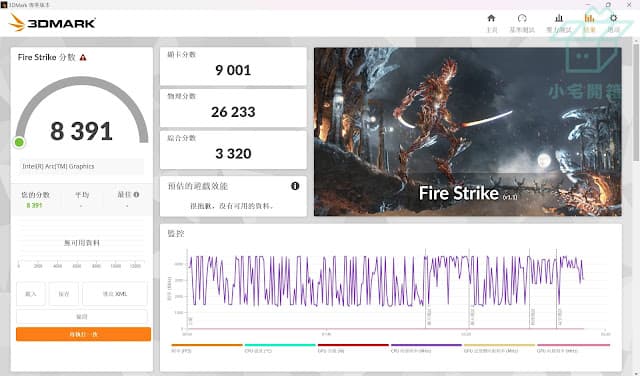Click the green 8 391 your score value
Screen dimensions: 640x376
pos(34,205)
